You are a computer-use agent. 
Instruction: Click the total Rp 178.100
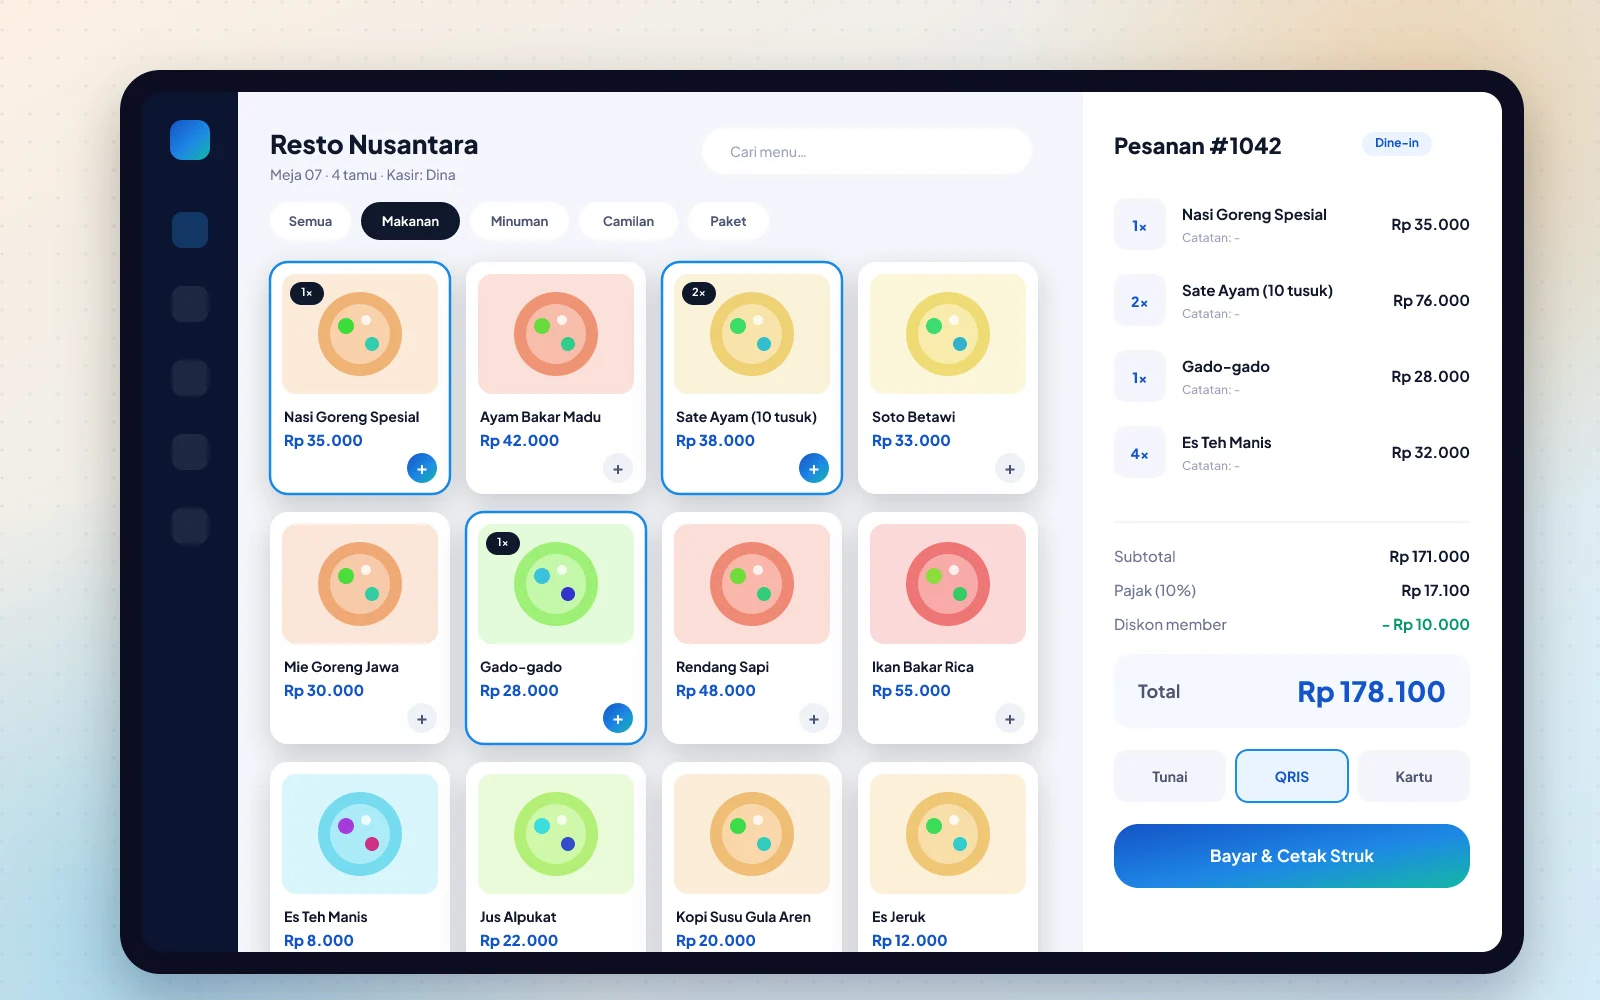pyautogui.click(x=1371, y=692)
